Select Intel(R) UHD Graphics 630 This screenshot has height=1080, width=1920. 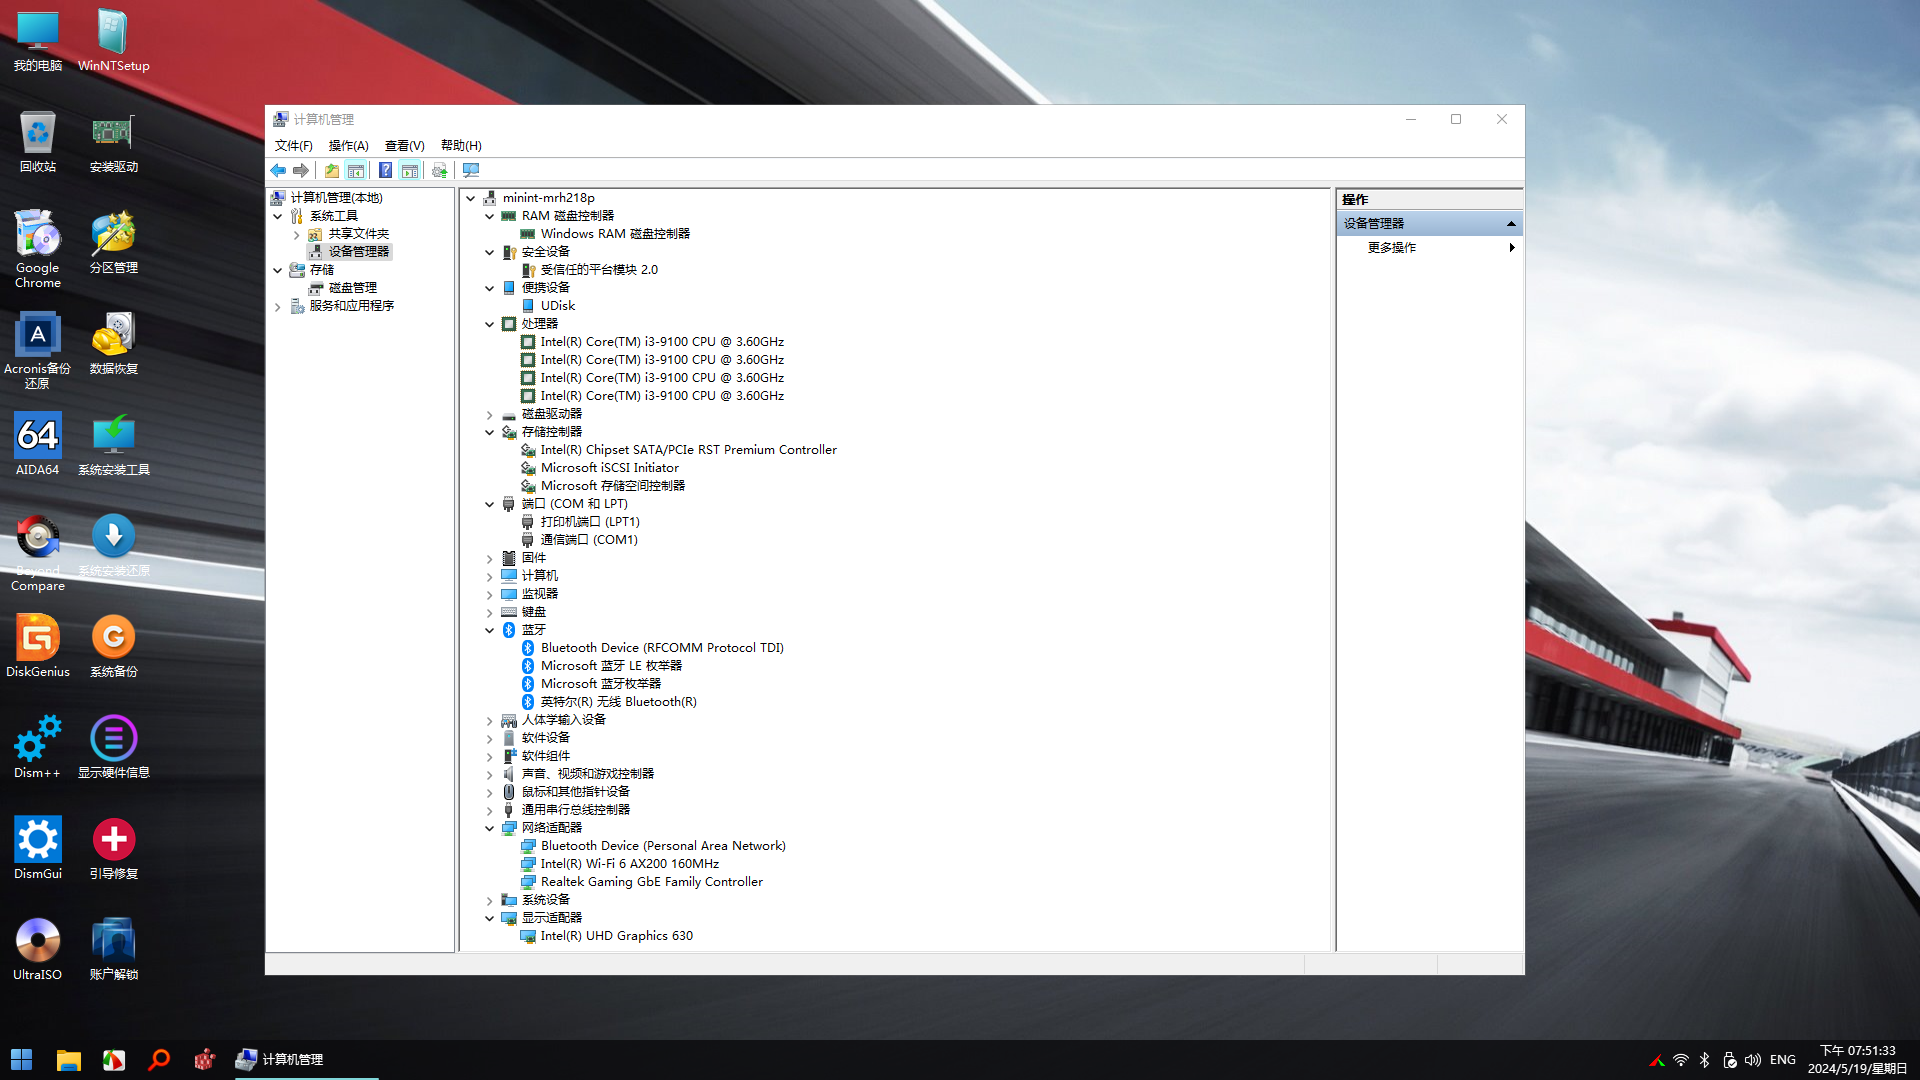617,936
